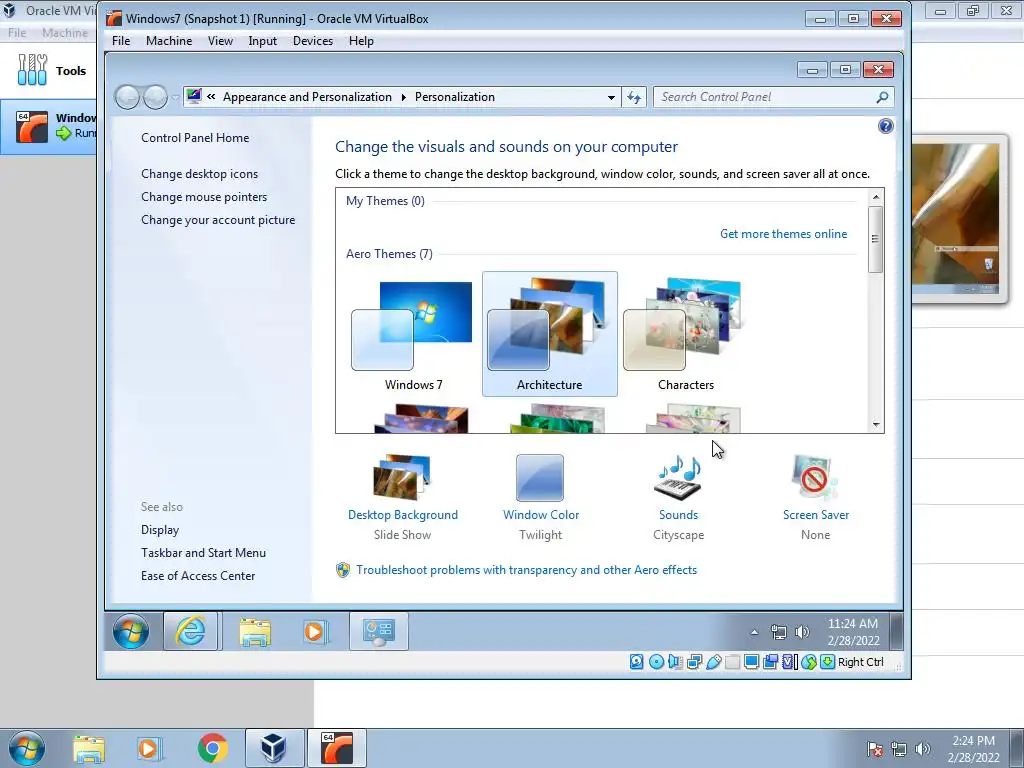The height and width of the screenshot is (768, 1024).
Task: Click the host Action Center flag icon
Action: [x=875, y=749]
